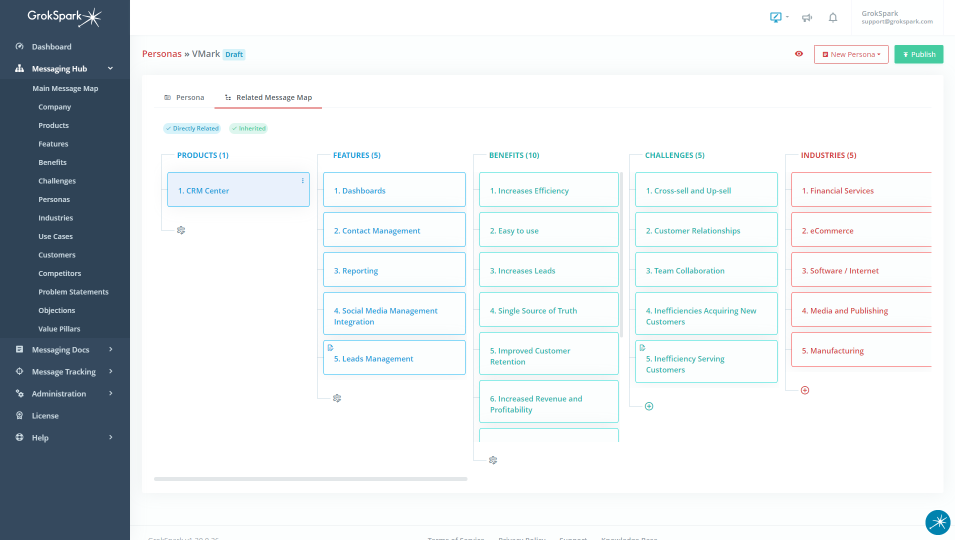Image resolution: width=960 pixels, height=540 pixels.
Task: Open the Contact Management feature card
Action: click(x=394, y=230)
